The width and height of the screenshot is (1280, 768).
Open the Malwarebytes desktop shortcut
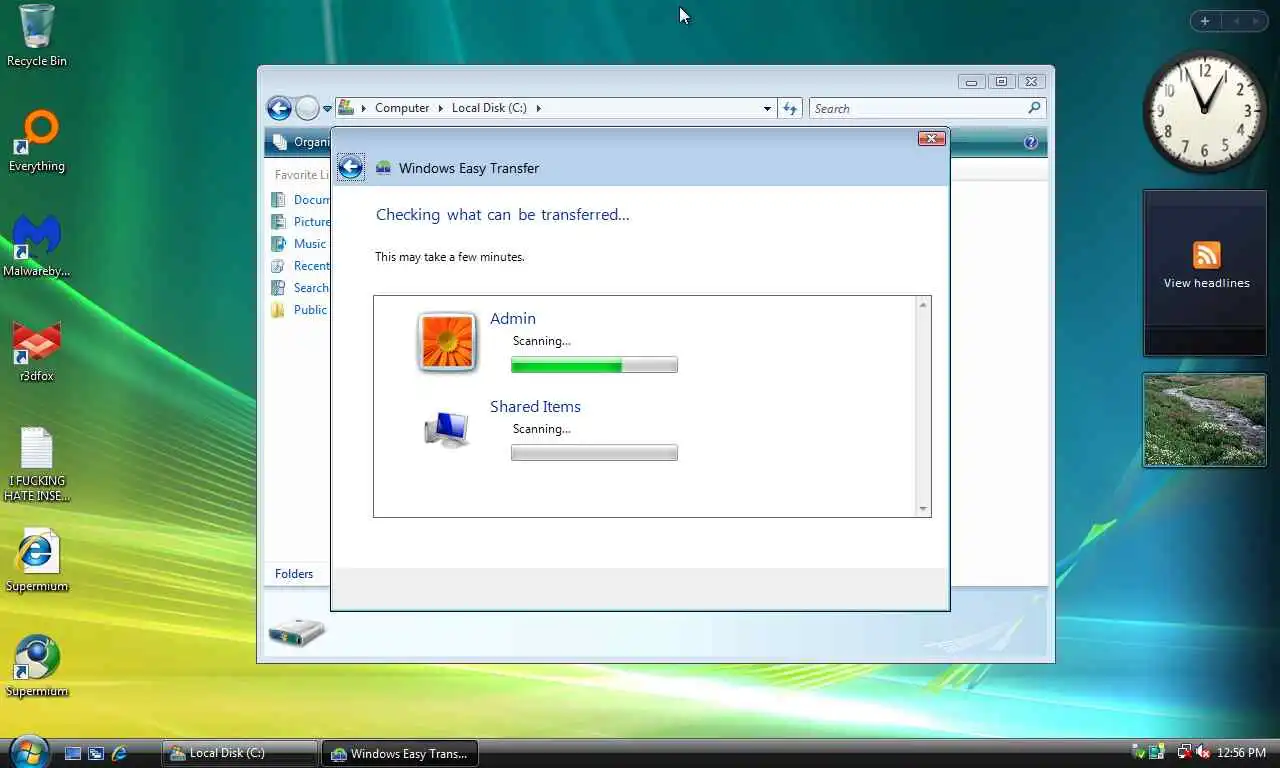pyautogui.click(x=37, y=246)
